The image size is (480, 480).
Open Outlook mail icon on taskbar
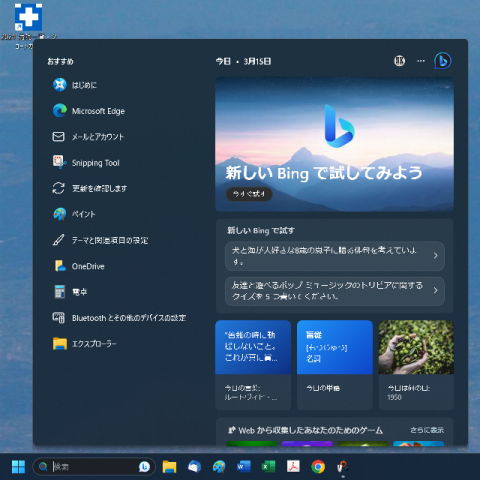coord(194,467)
